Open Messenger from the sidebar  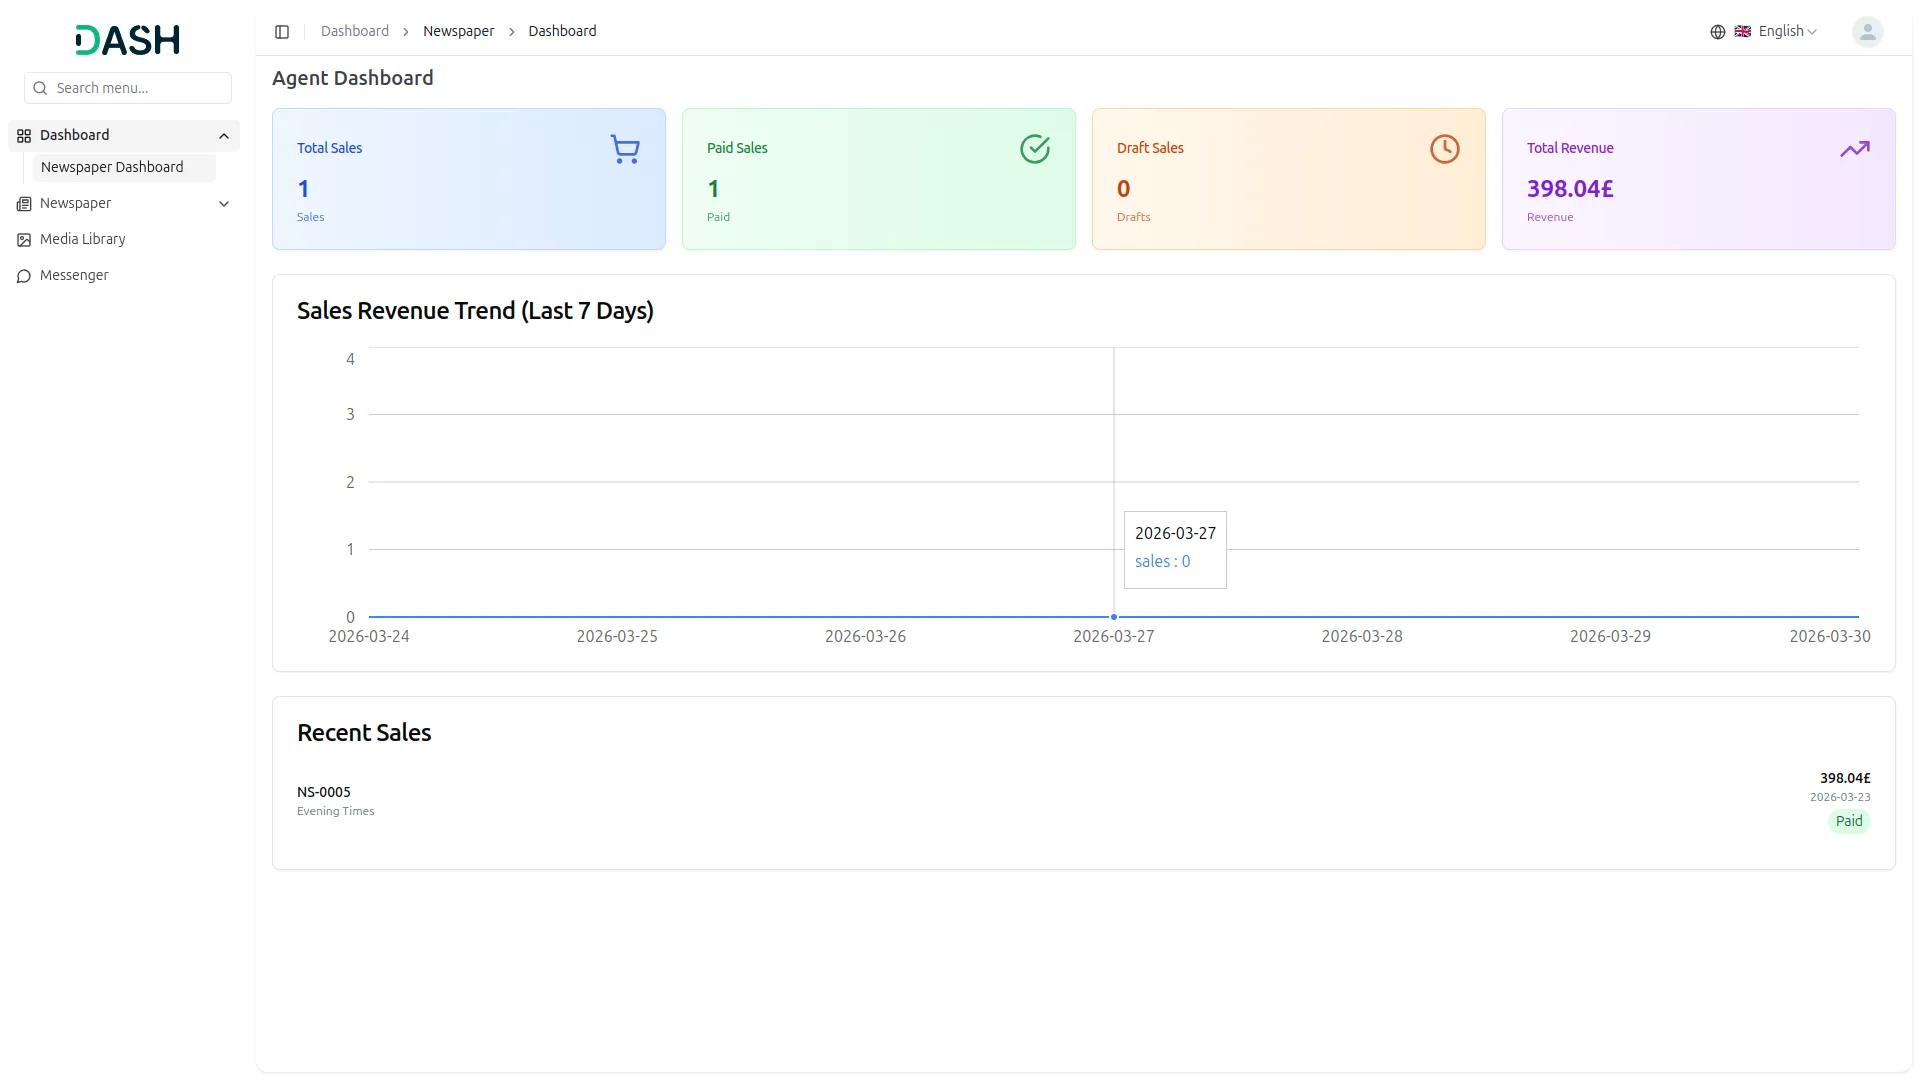(74, 275)
